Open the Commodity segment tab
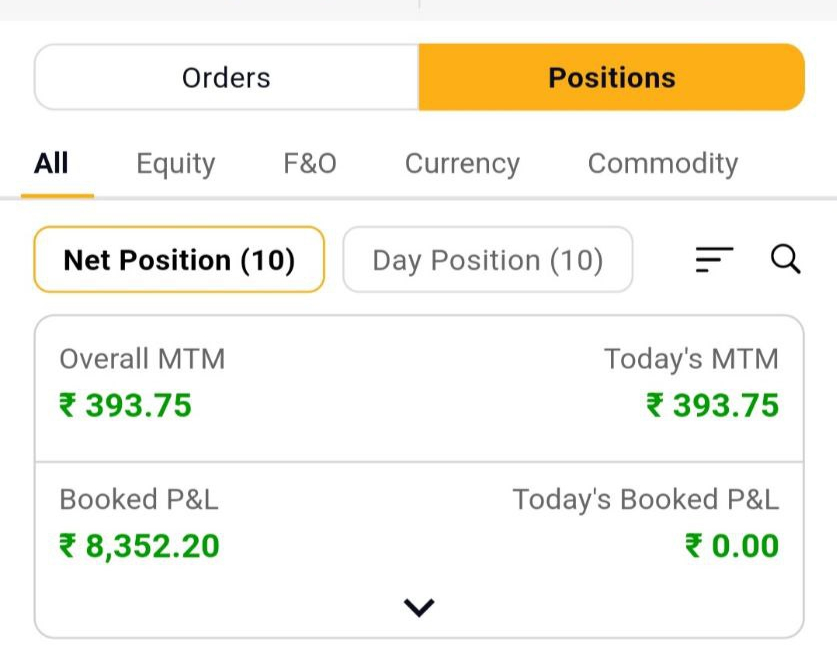The image size is (837, 670). [x=663, y=164]
